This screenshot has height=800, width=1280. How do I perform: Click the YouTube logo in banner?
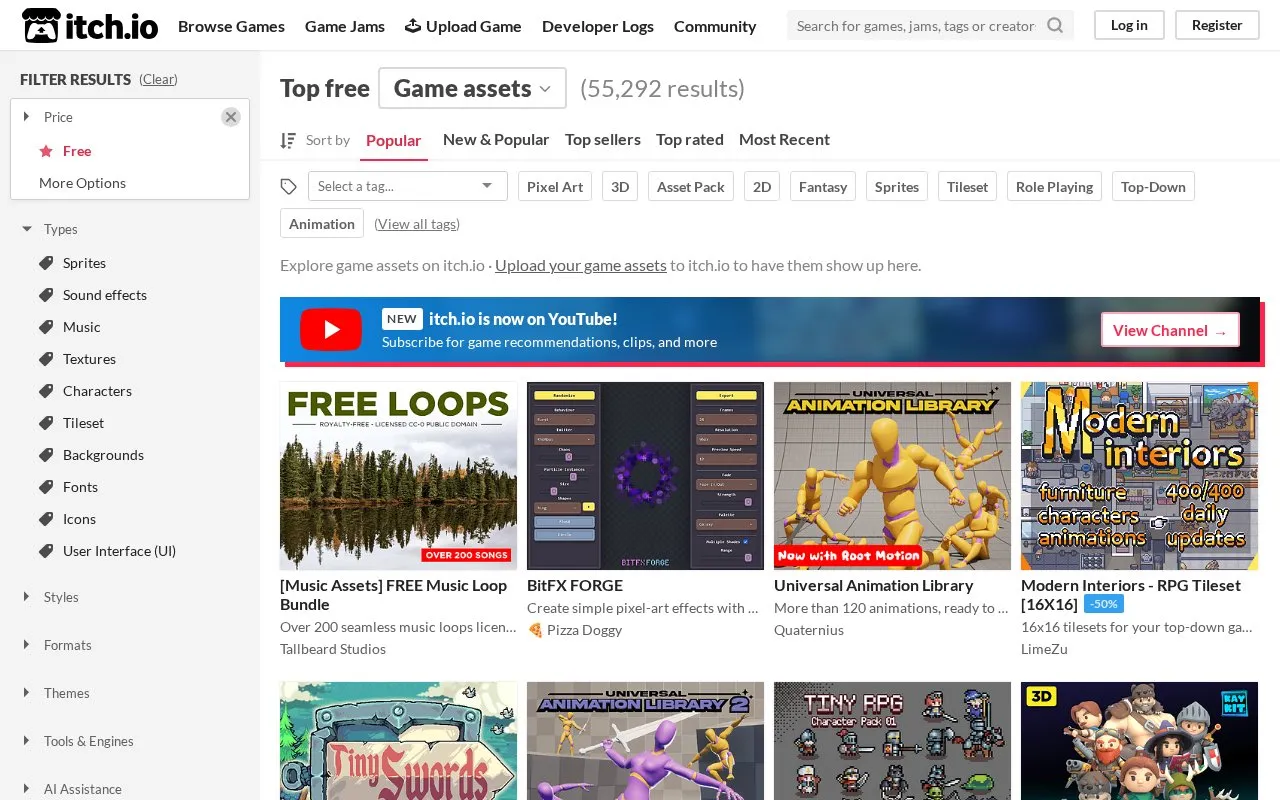click(331, 329)
